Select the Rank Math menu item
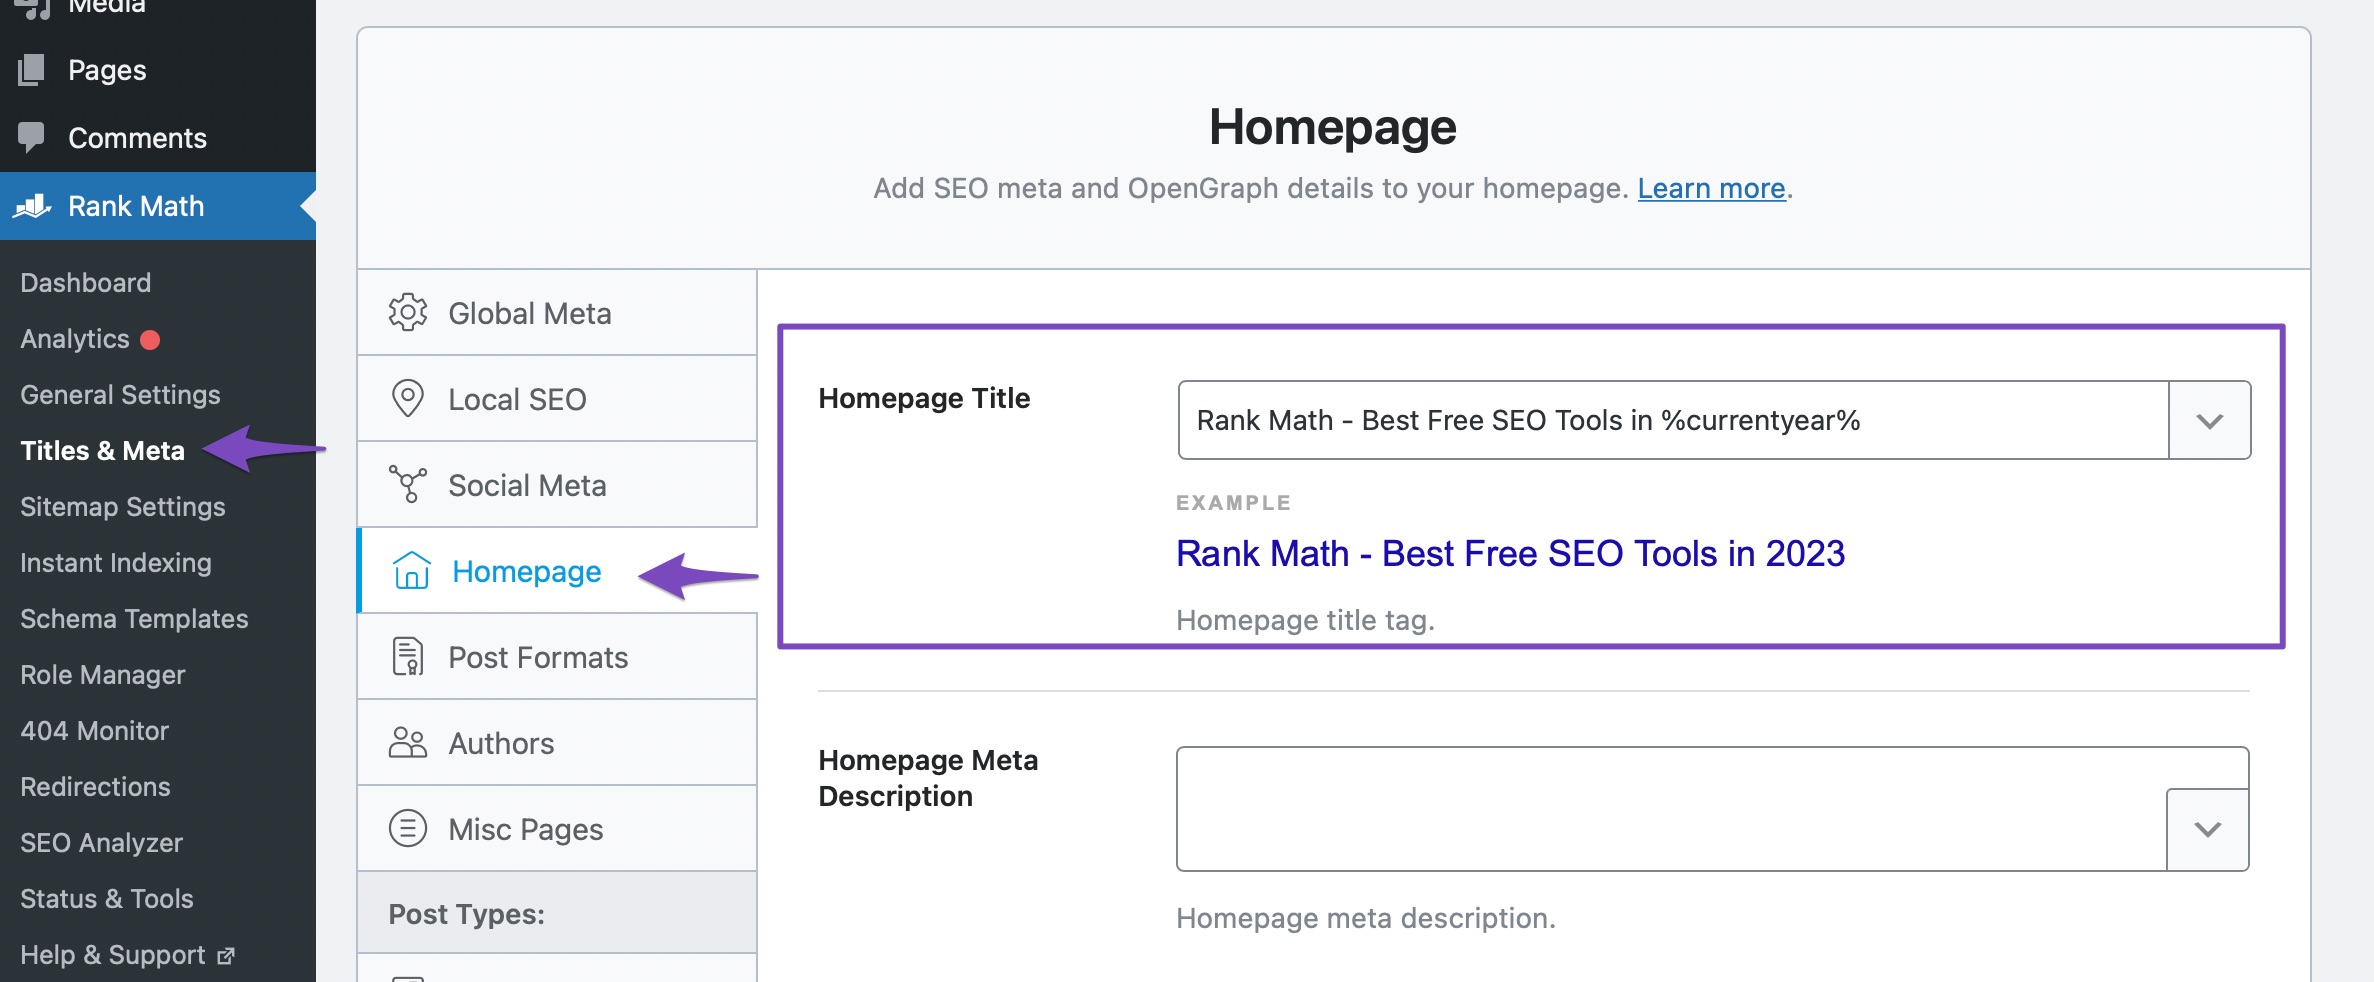Screen dimensions: 2374x982 tap(158, 206)
